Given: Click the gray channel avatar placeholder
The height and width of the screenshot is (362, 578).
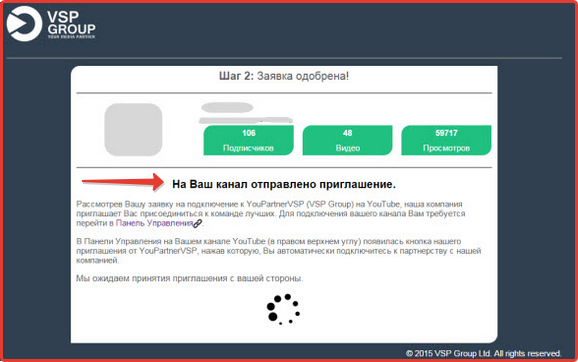Looking at the screenshot, I should coord(133,130).
